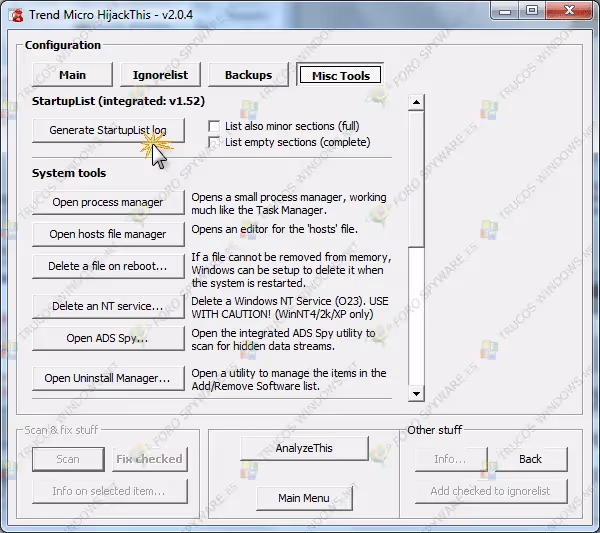Click Info on selected item button

110,491
